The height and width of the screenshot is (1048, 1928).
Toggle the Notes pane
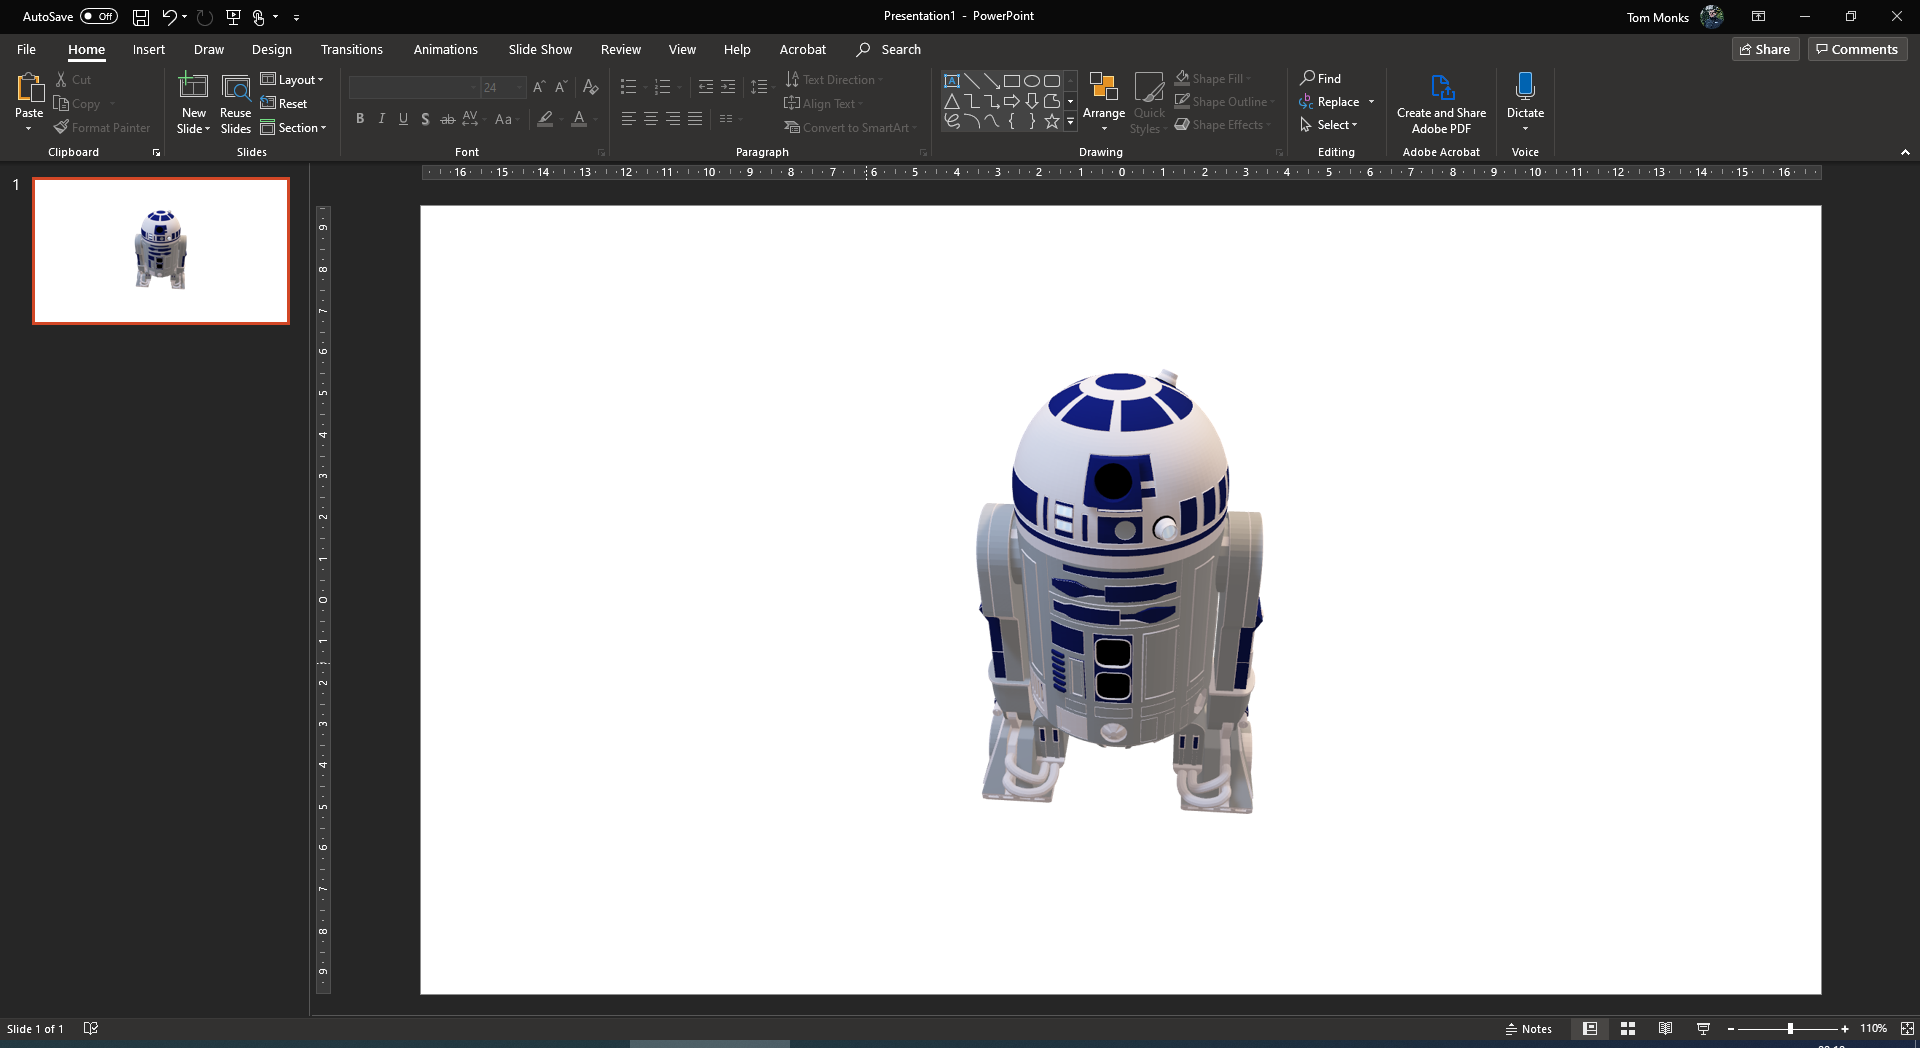(x=1529, y=1028)
